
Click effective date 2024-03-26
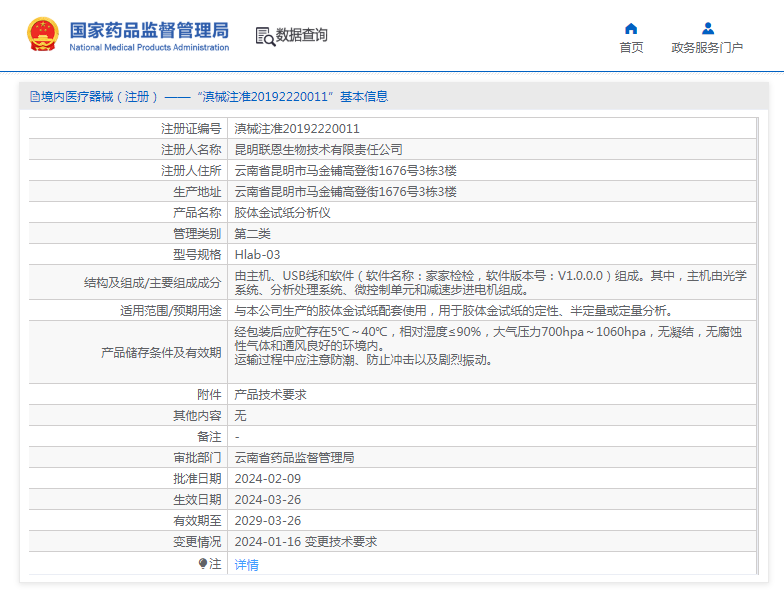tap(268, 500)
